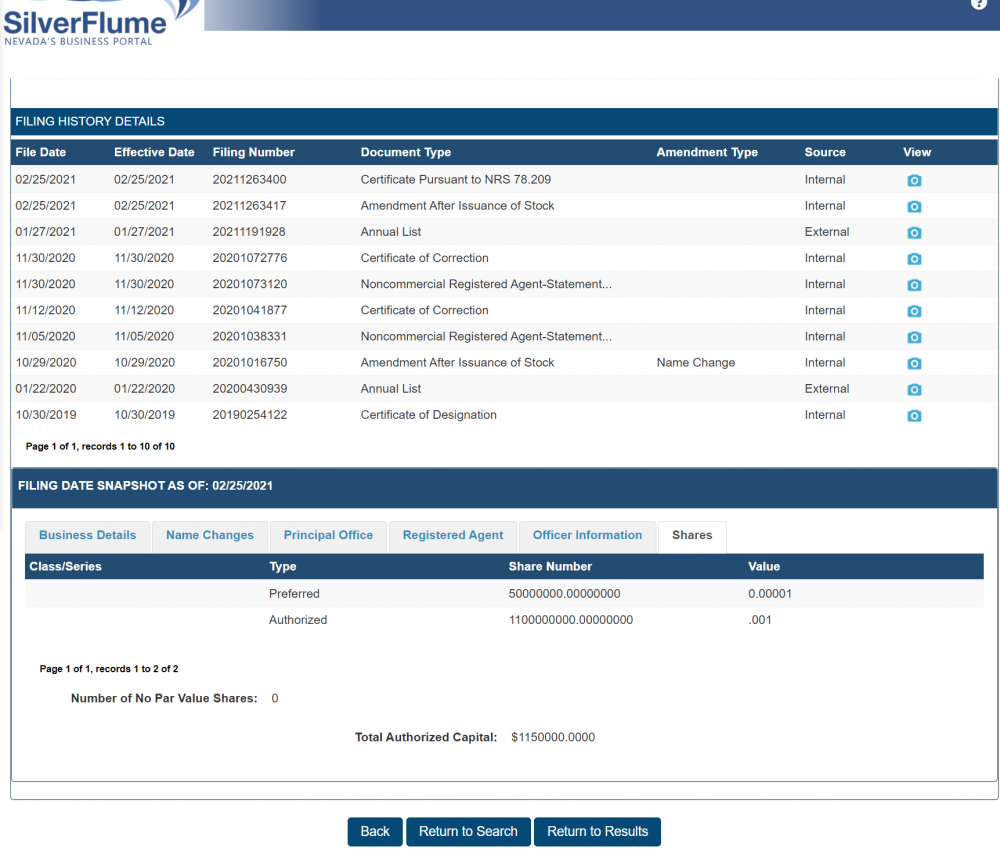Go to Officer Information tab
The image size is (1000, 854).
point(587,536)
